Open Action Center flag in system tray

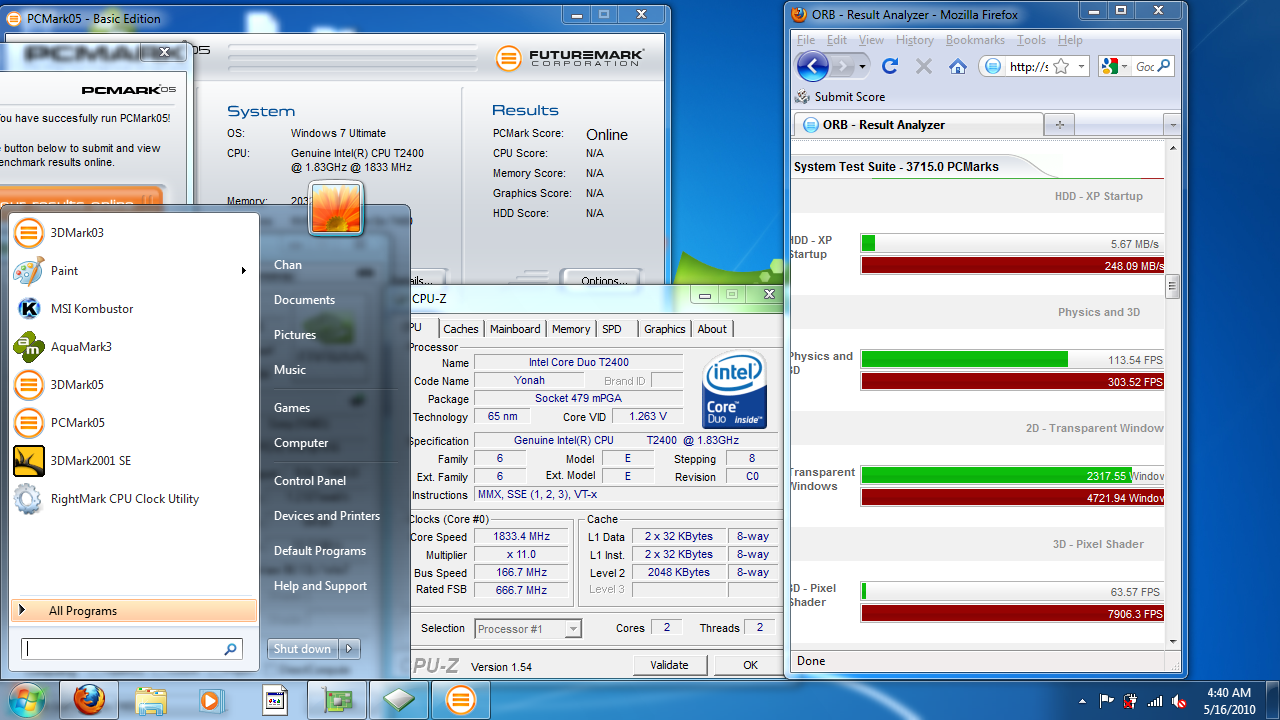(1107, 701)
